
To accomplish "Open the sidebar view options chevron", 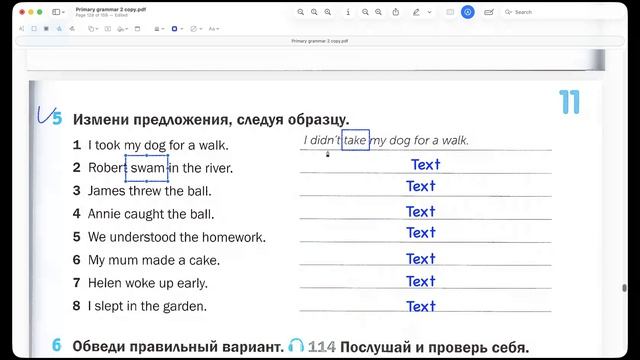I will (63, 12).
